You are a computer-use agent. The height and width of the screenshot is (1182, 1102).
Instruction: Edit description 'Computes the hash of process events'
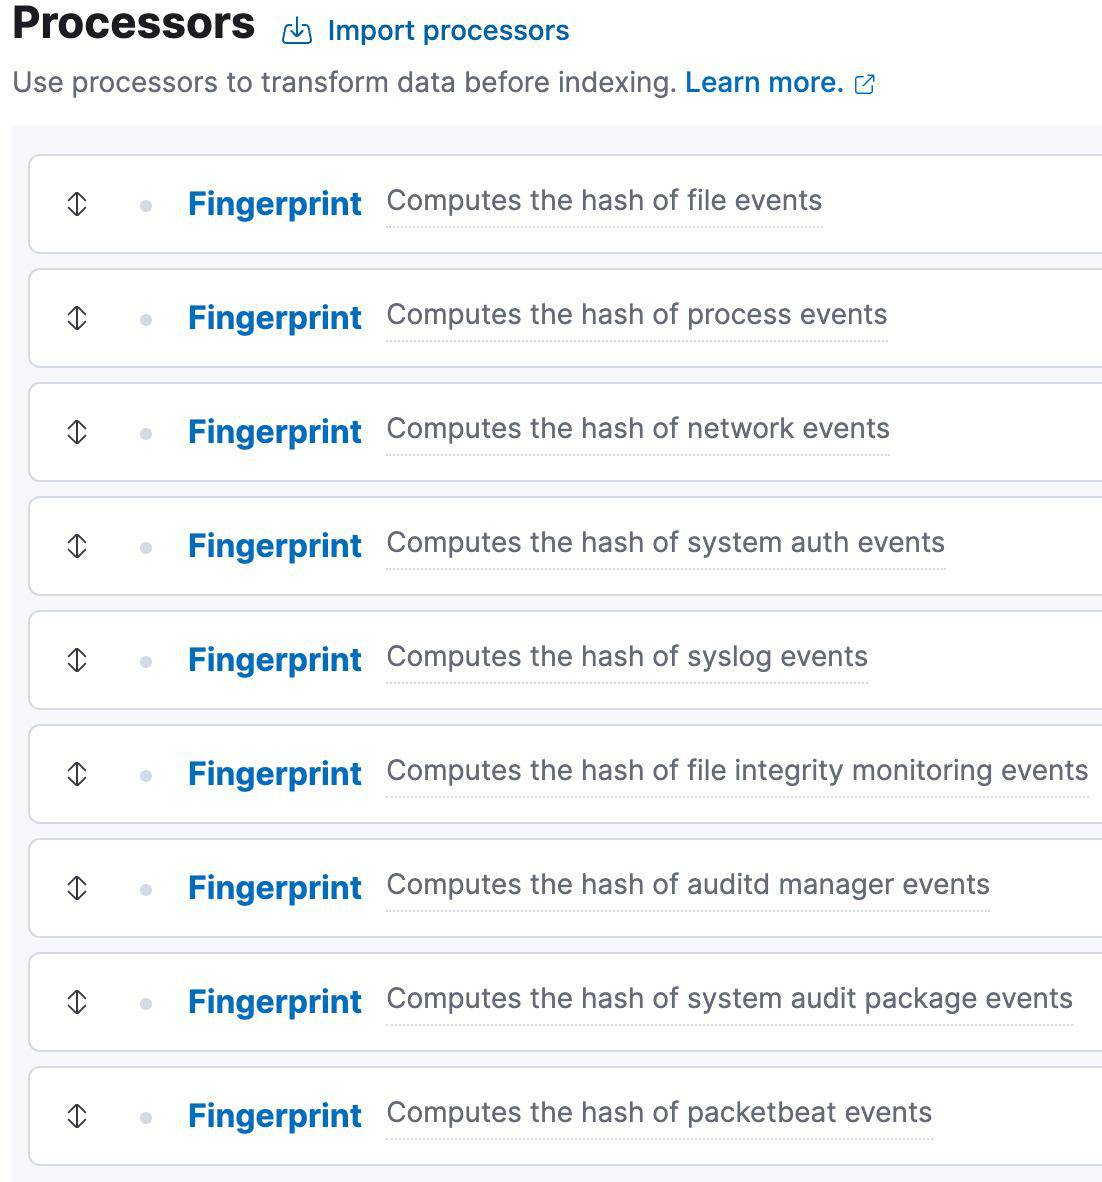click(x=637, y=315)
